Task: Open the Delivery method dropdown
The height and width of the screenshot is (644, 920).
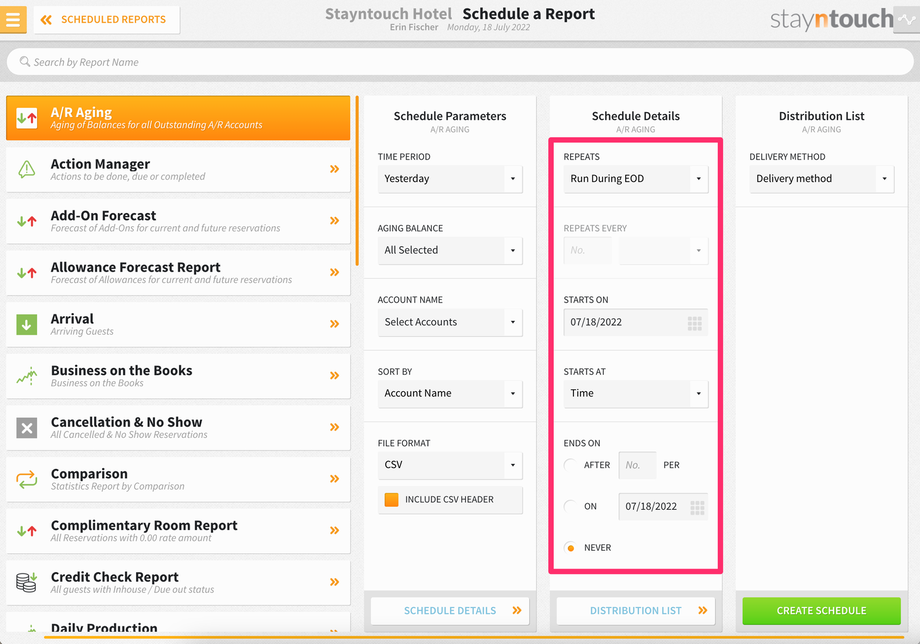Action: tap(821, 179)
